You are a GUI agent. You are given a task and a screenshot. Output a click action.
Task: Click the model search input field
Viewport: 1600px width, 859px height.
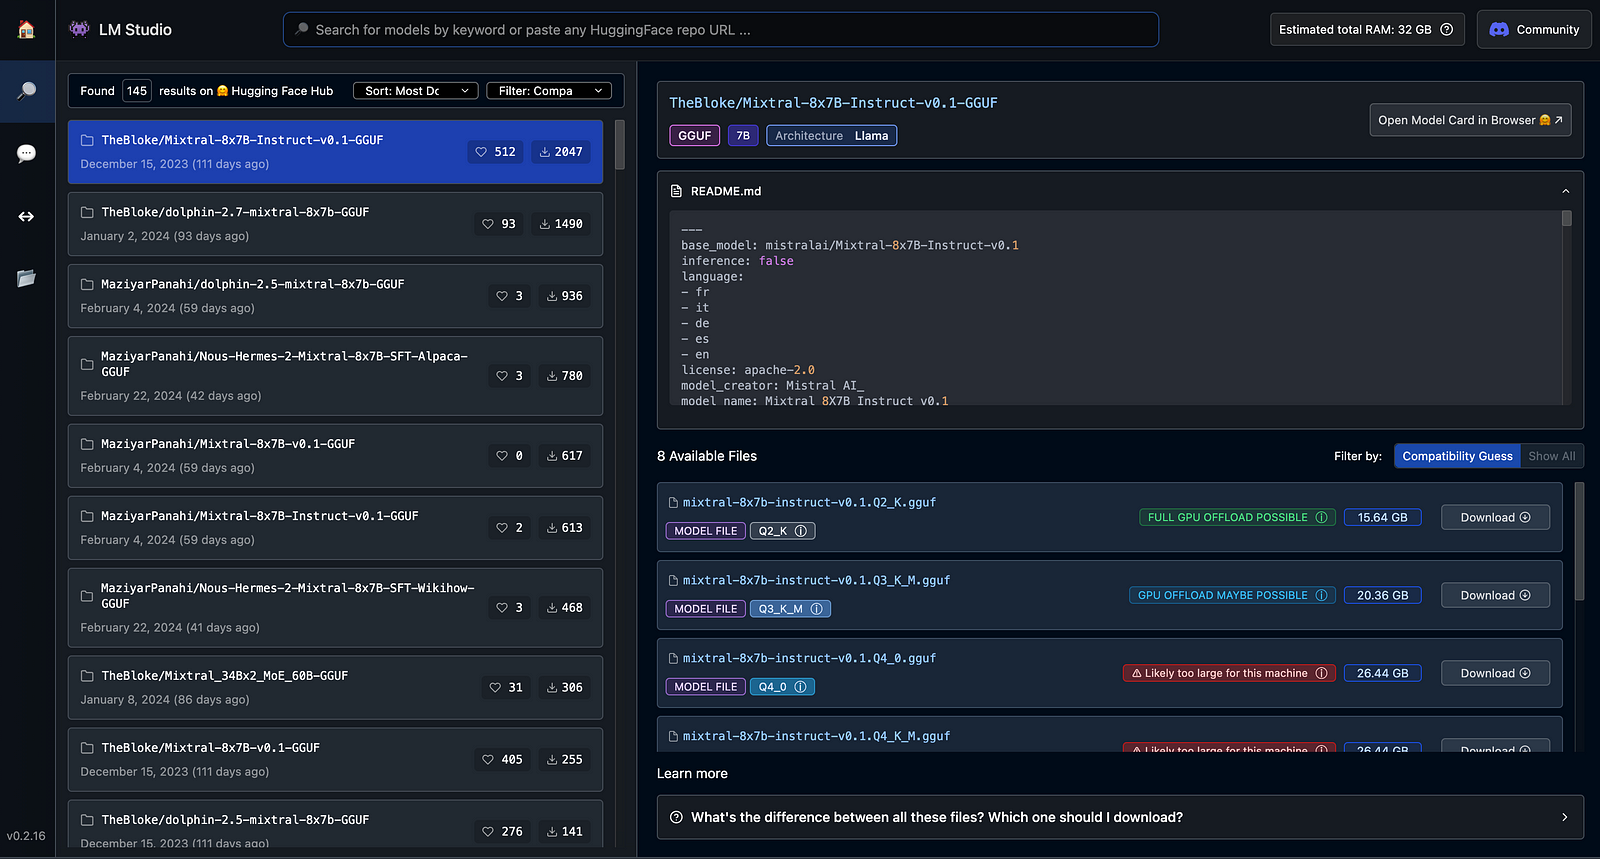tap(721, 30)
